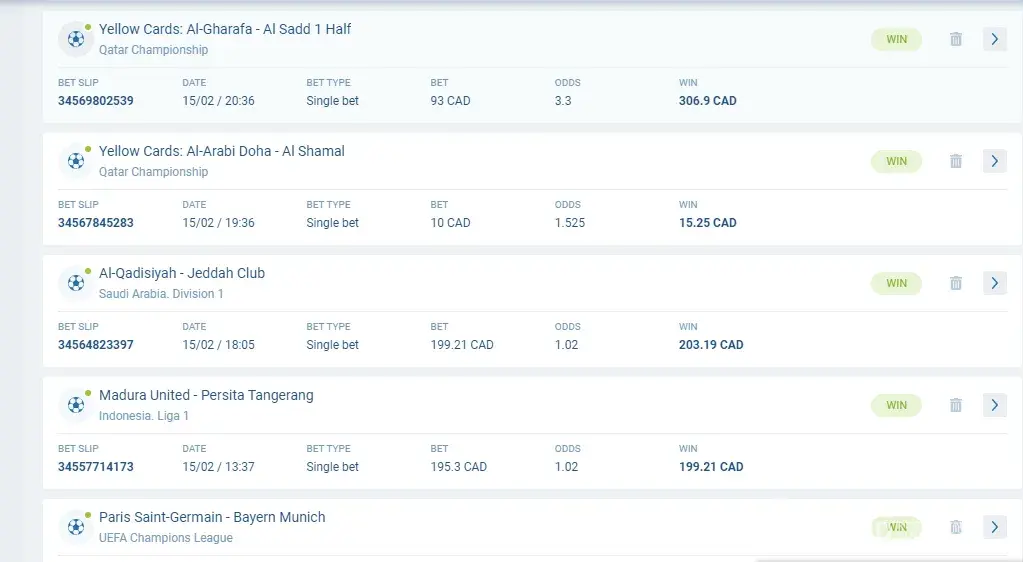
Task: Delete the Al-Qadisiyah - Jeddah Club bet
Action: (956, 283)
